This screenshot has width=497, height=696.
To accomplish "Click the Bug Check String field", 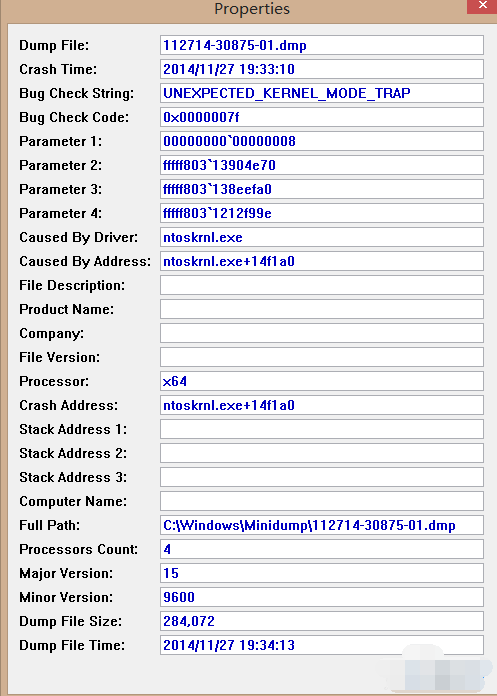I will (322, 93).
